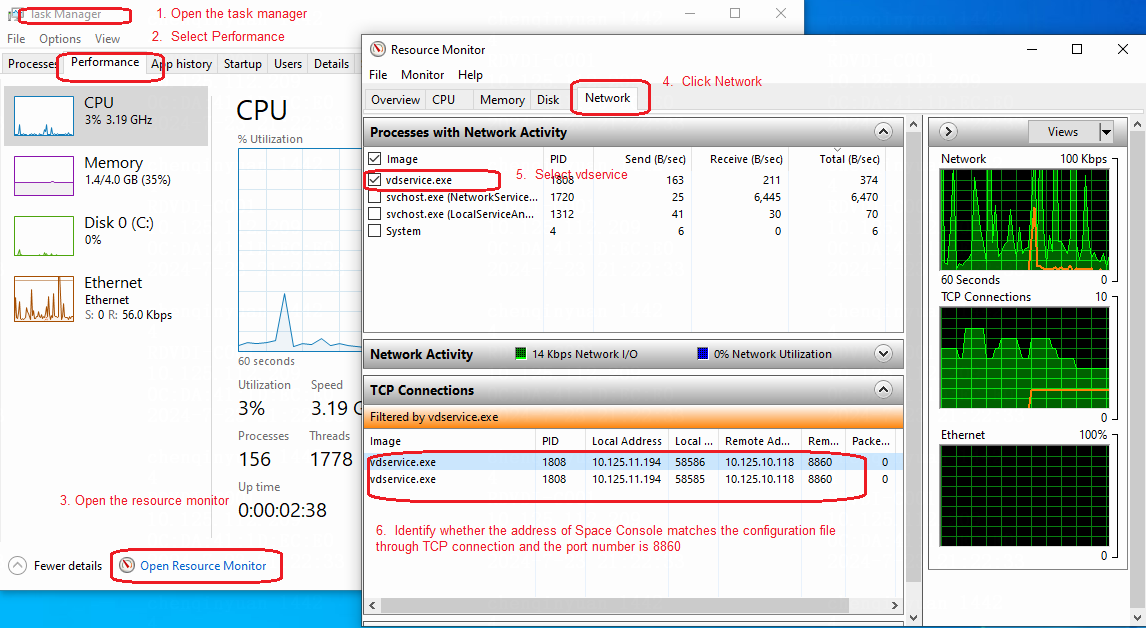Select the CPU graph thumbnail in Task Manager
The width and height of the screenshot is (1146, 628).
coord(44,116)
